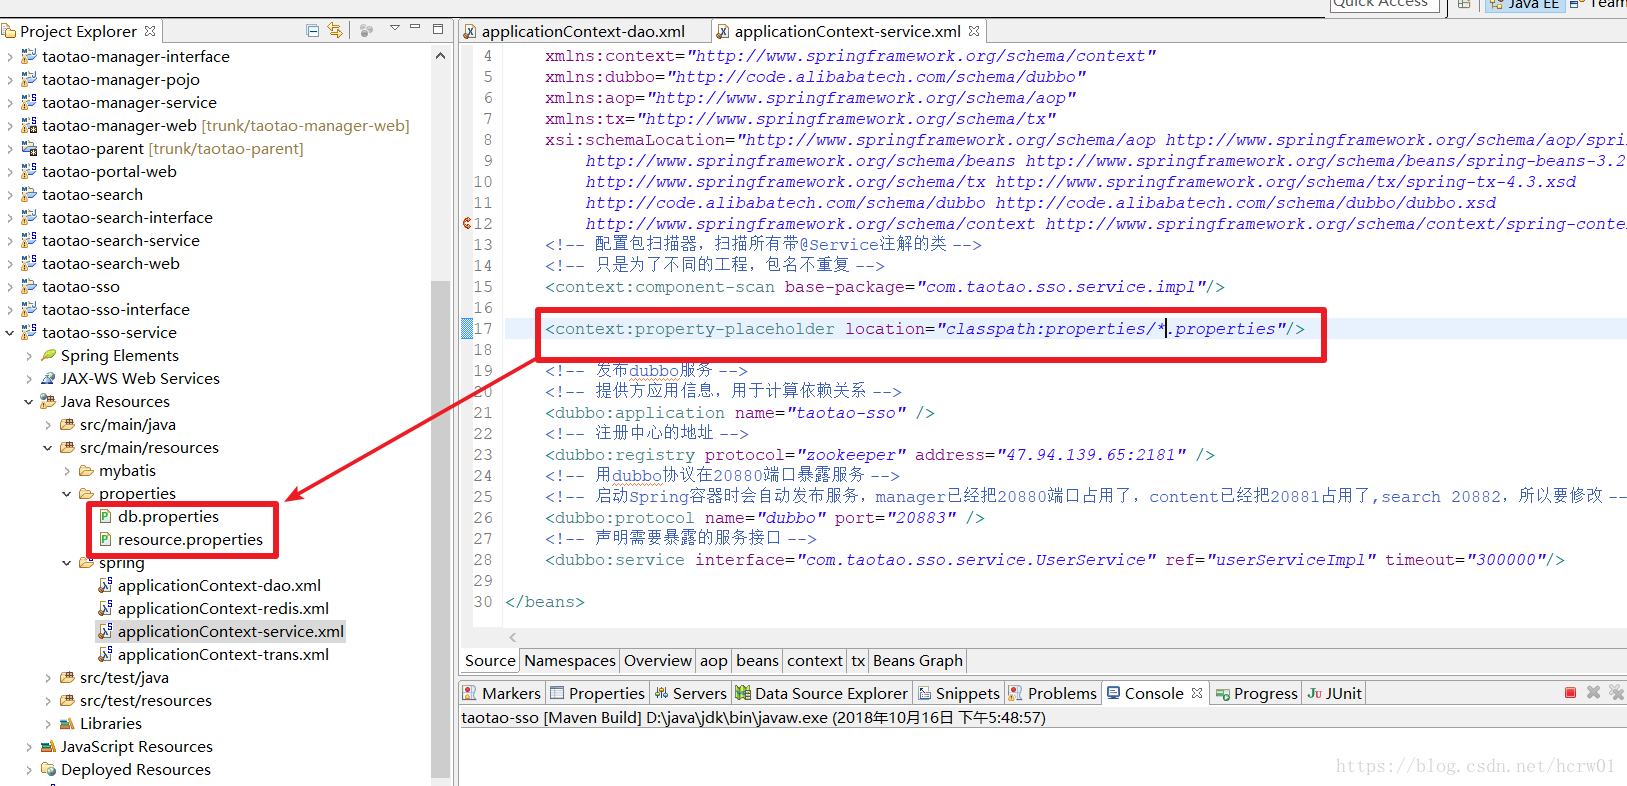1627x786 pixels.
Task: Select applicationContext-dao.xml in tree
Action: point(219,586)
